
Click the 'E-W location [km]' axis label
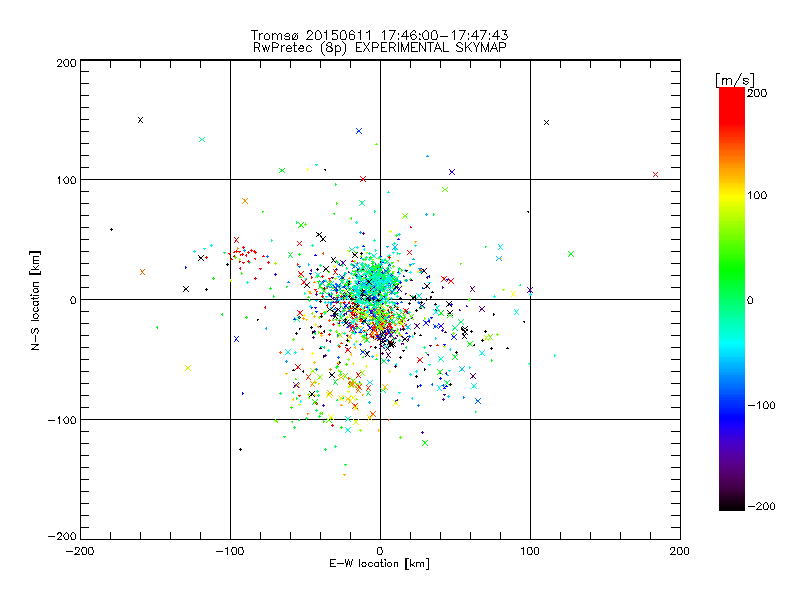pyautogui.click(x=379, y=563)
